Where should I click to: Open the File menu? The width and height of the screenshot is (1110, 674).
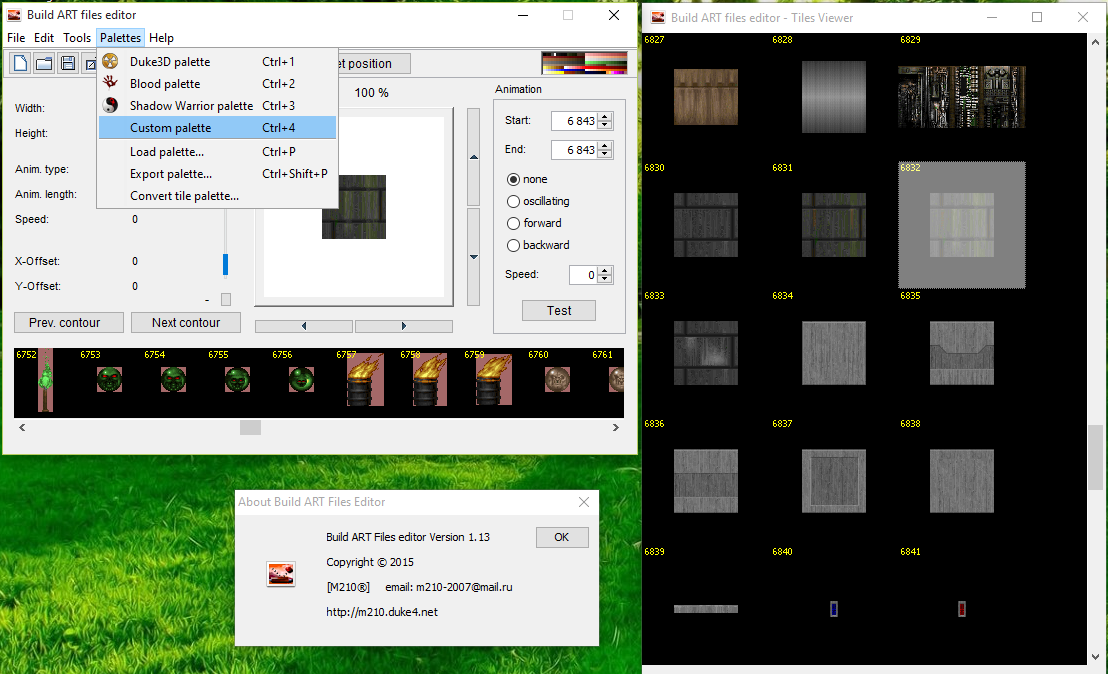(x=16, y=38)
